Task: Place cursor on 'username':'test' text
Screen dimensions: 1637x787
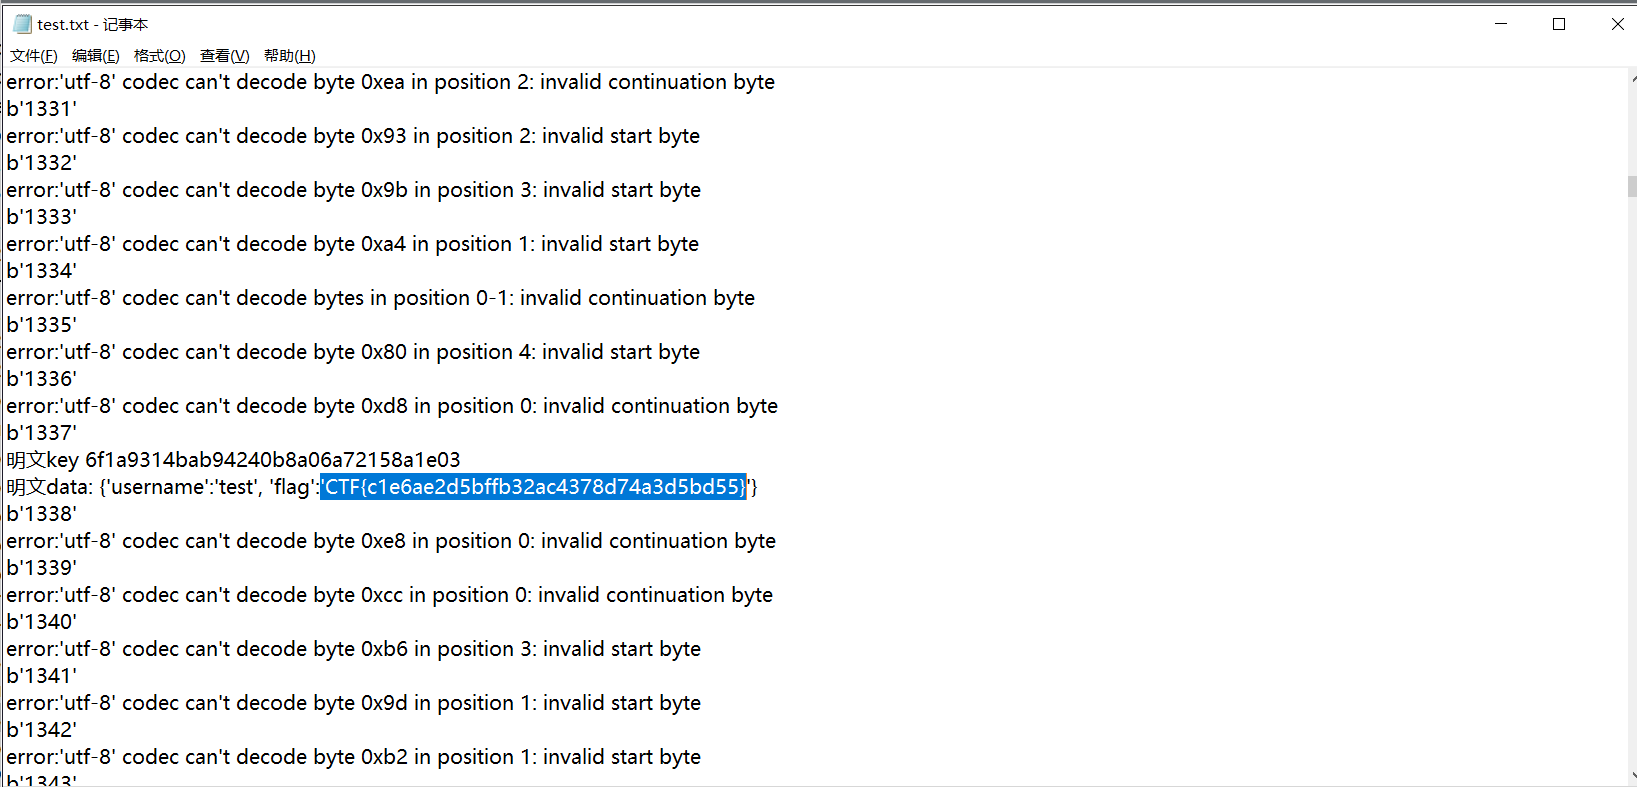Action: coord(180,487)
